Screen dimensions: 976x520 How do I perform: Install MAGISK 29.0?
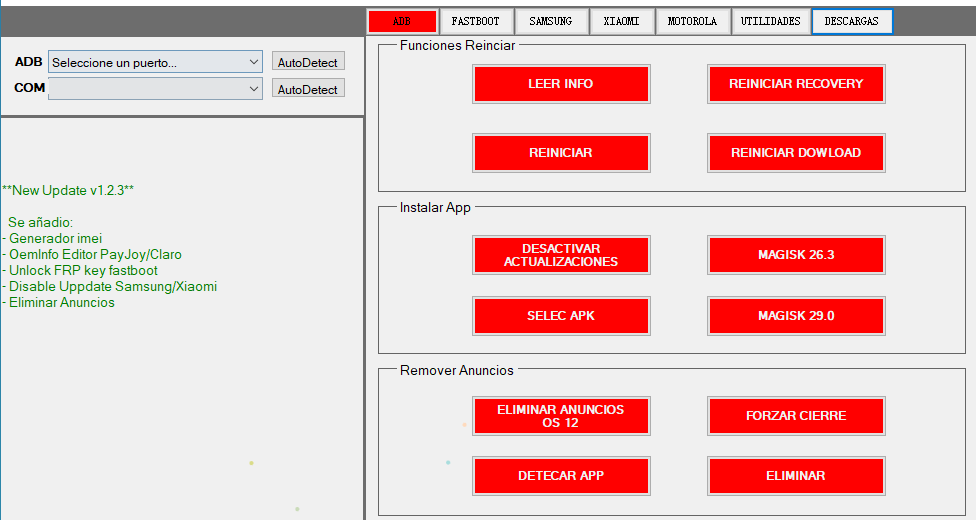pyautogui.click(x=796, y=316)
